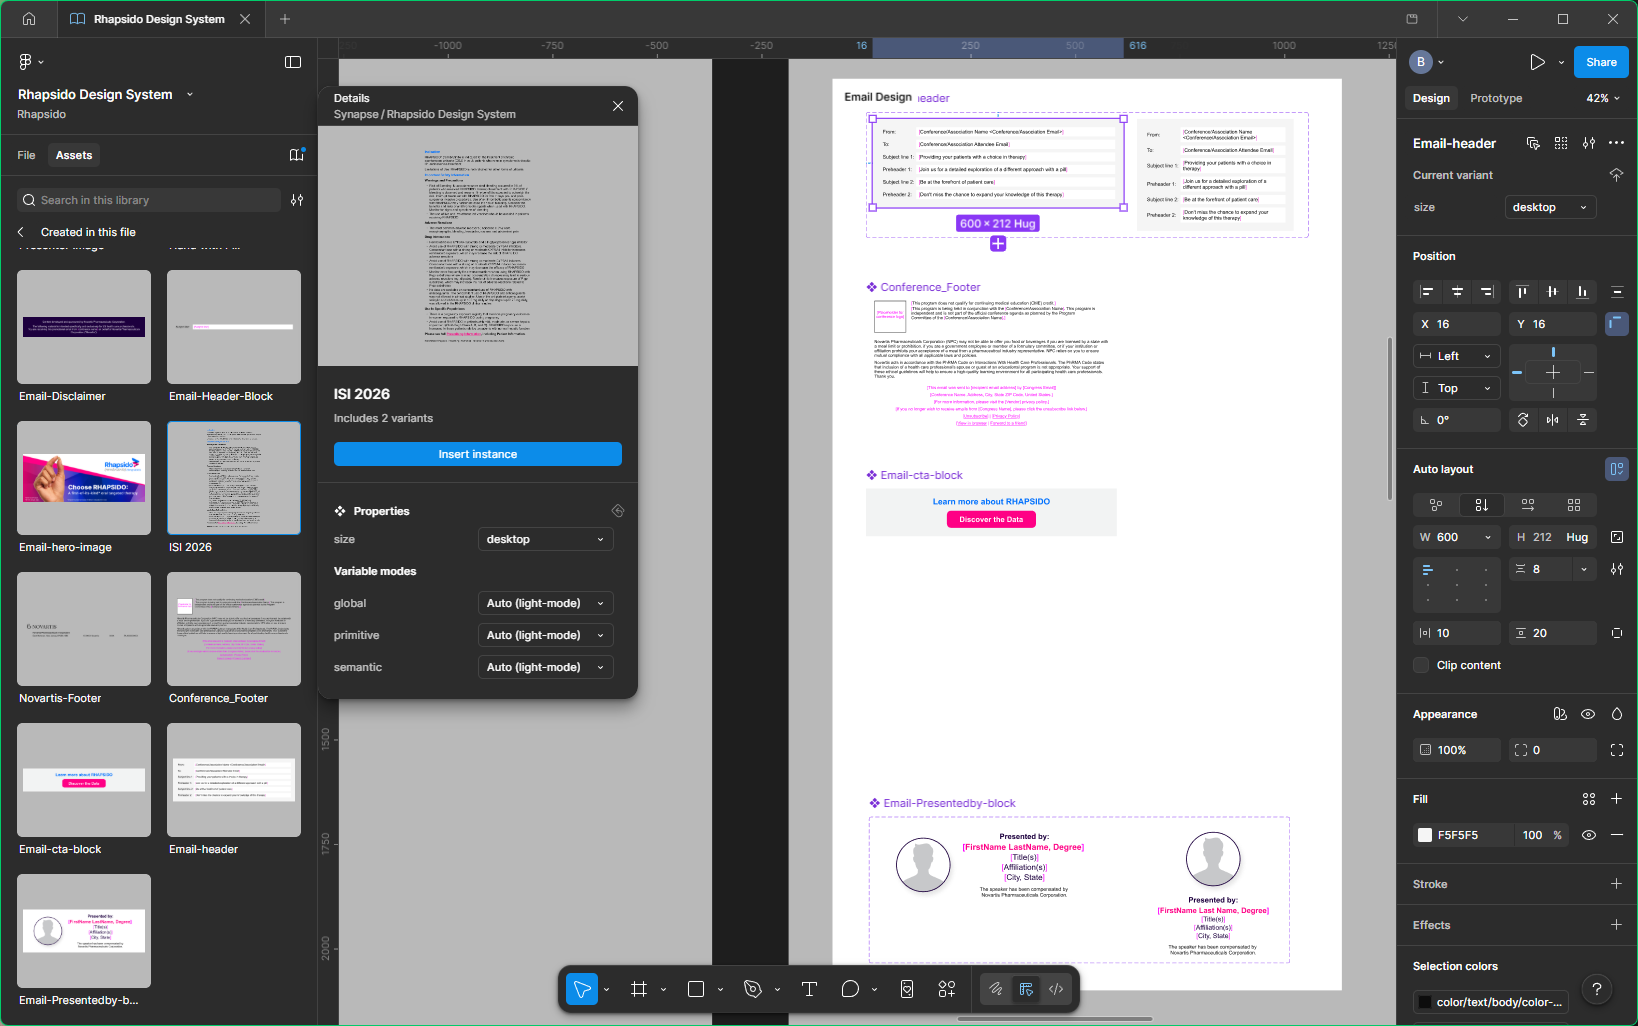Select the Pen tool
Image resolution: width=1638 pixels, height=1026 pixels.
[751, 988]
